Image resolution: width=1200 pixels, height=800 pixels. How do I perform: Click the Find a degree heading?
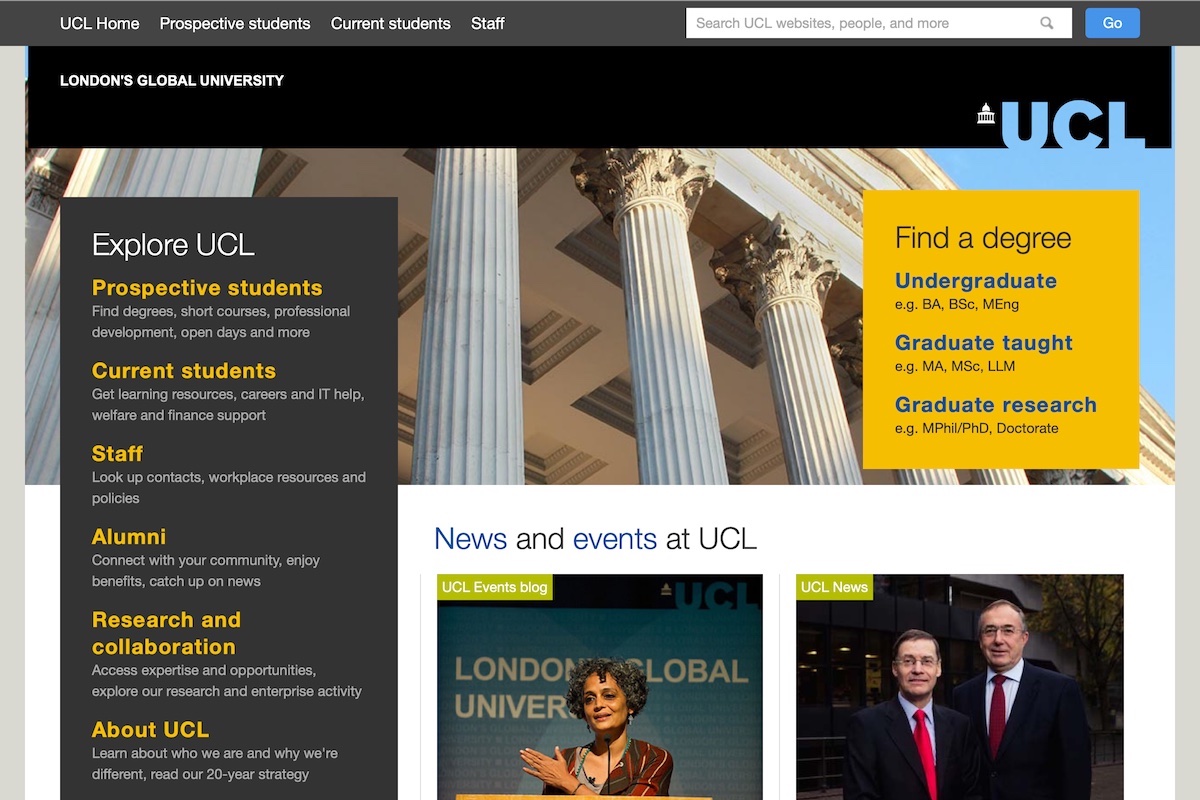pos(983,238)
